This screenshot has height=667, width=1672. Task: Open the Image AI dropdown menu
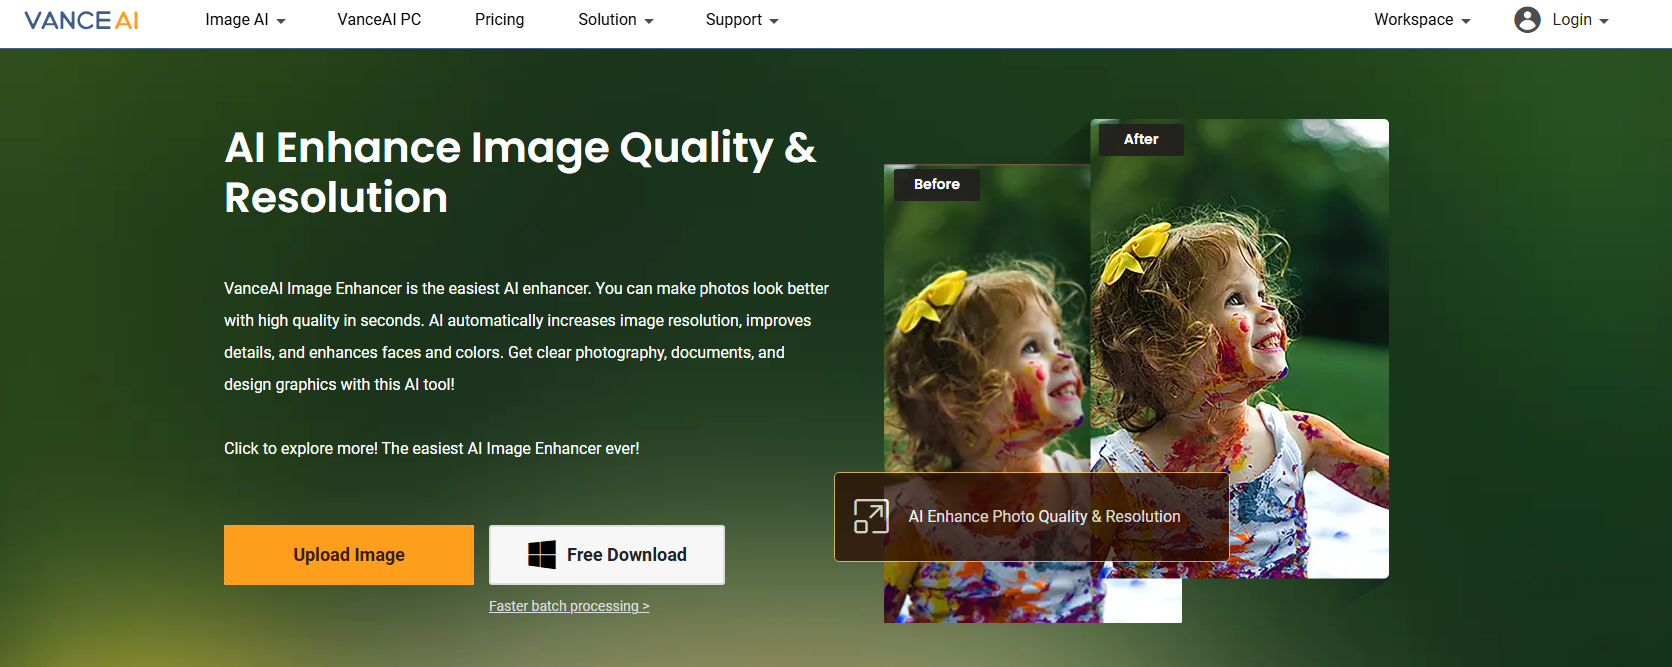click(x=245, y=20)
